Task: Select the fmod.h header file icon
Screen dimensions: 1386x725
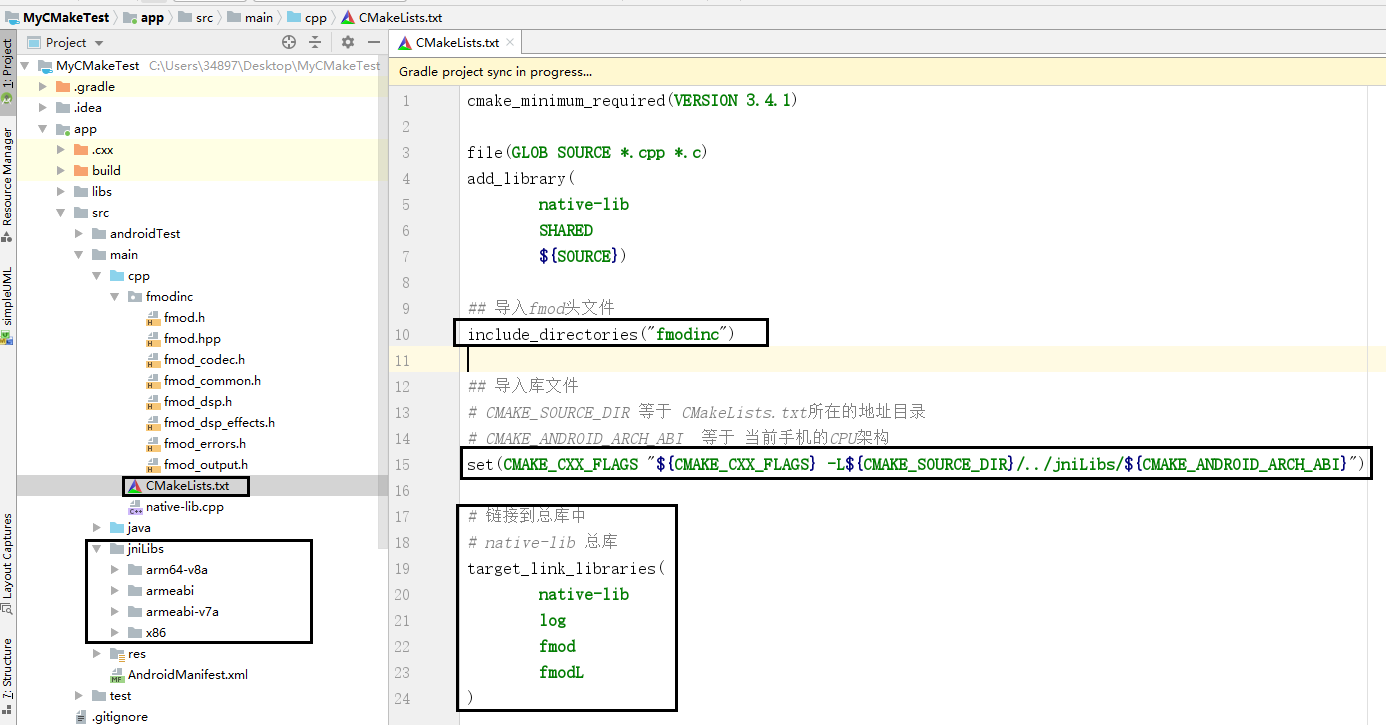Action: click(x=153, y=318)
